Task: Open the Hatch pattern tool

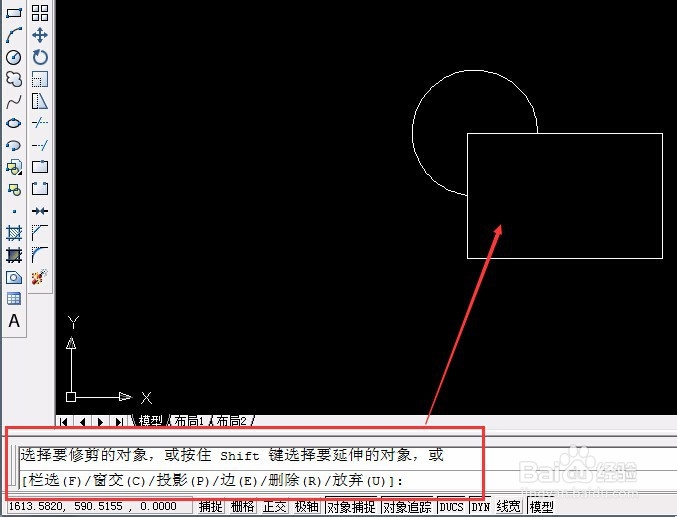Action: click(x=14, y=233)
